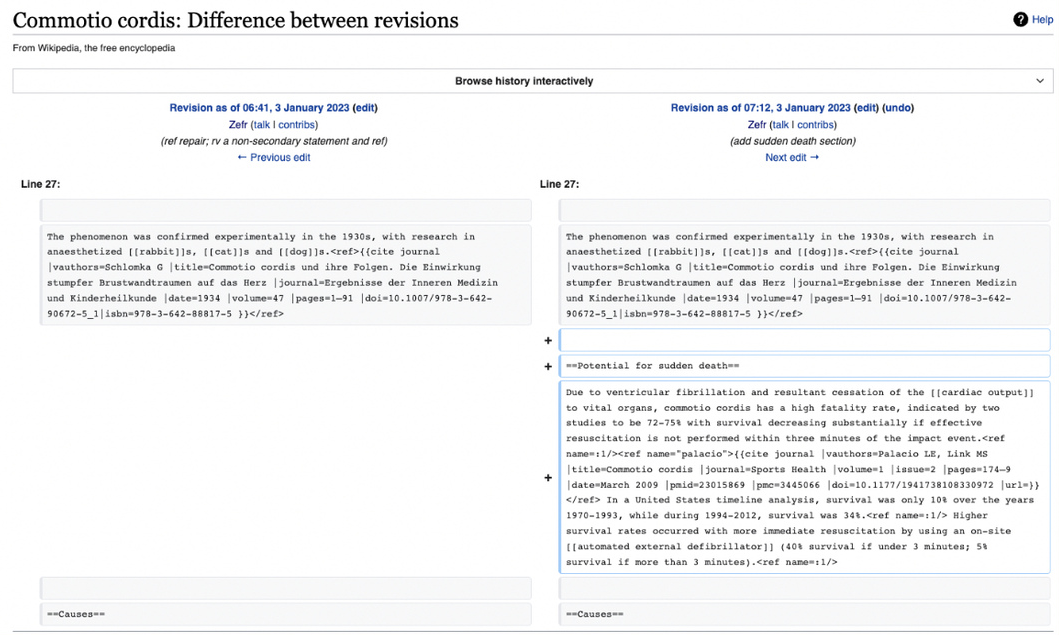The width and height of the screenshot is (1059, 635).
Task: Click From Wikipedia, the free encyclopedia text
Action: pyautogui.click(x=94, y=48)
